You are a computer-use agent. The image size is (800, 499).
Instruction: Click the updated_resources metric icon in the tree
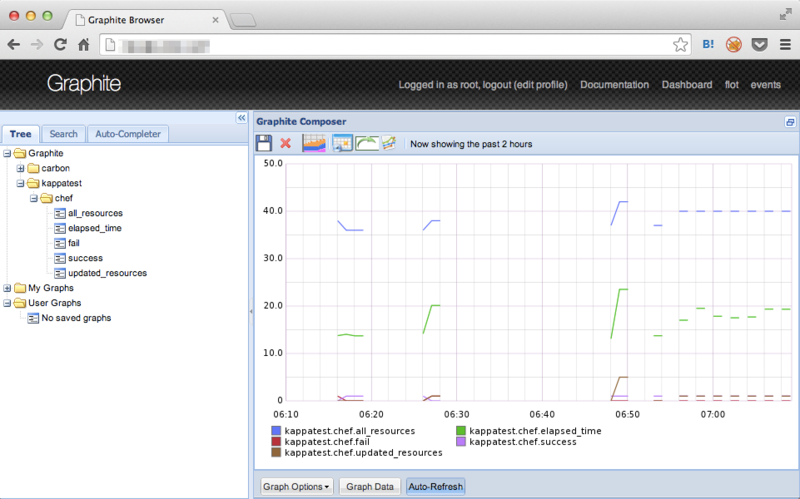(x=60, y=273)
